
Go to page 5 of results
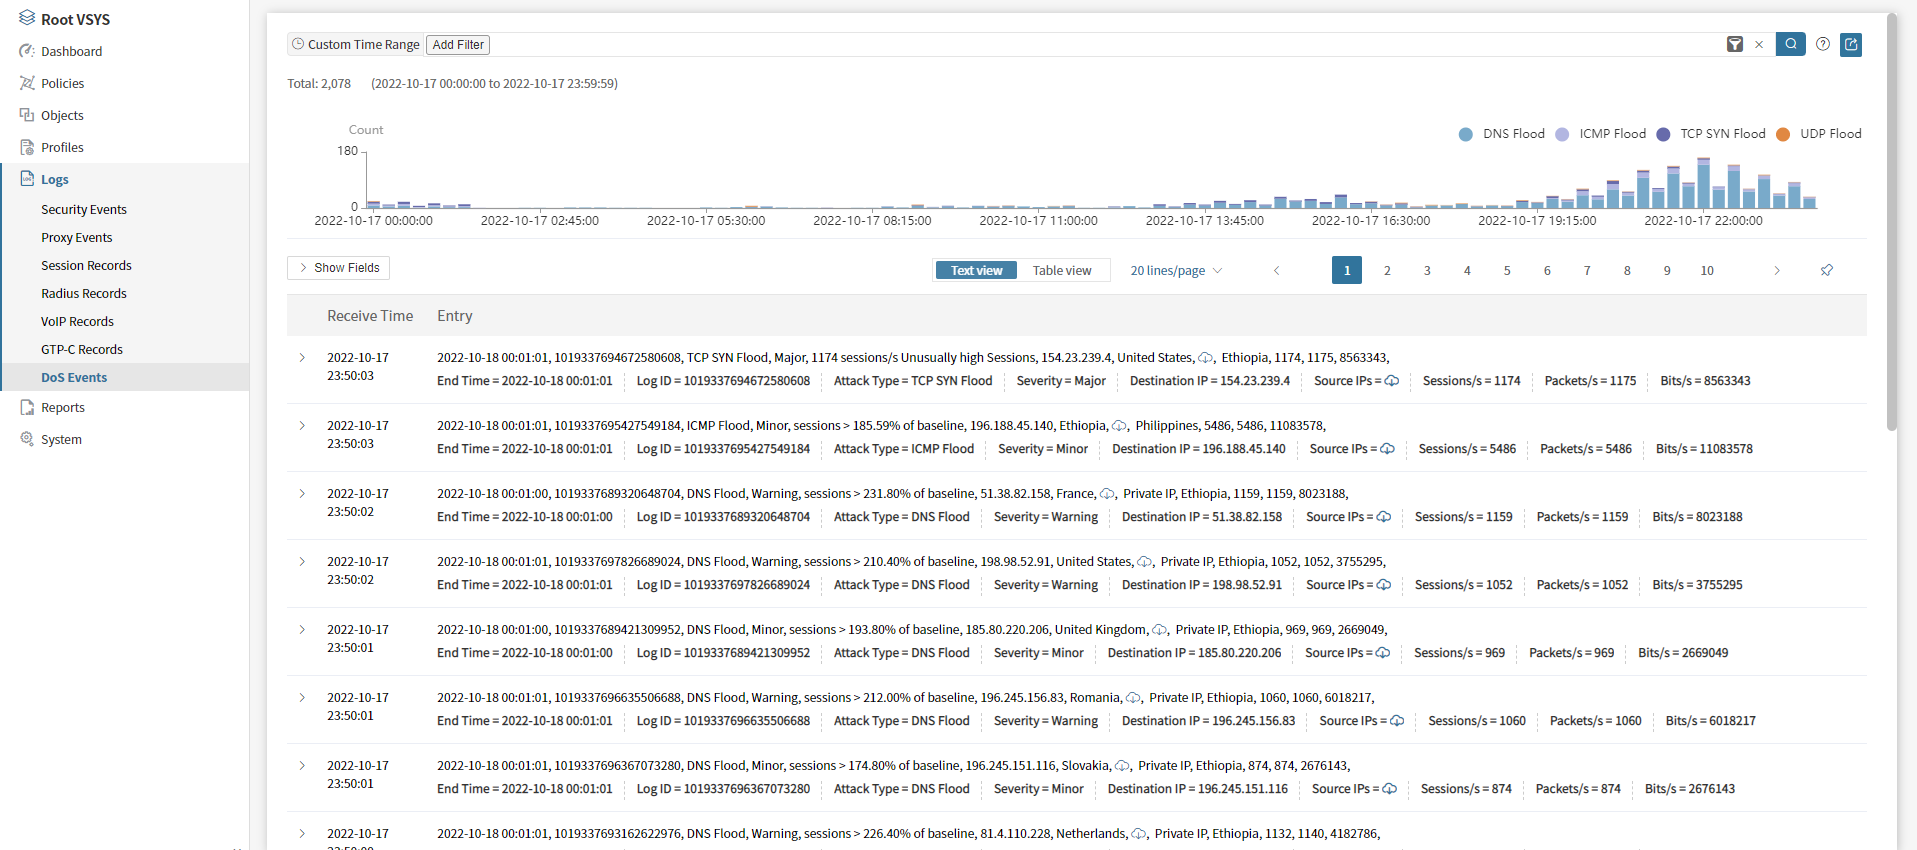click(x=1507, y=270)
